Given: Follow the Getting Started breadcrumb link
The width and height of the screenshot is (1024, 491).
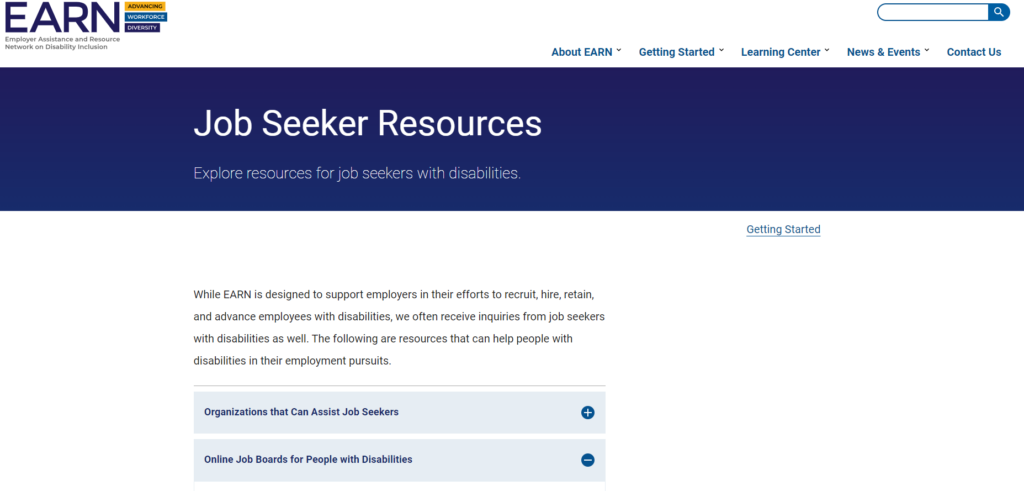Looking at the screenshot, I should (783, 229).
